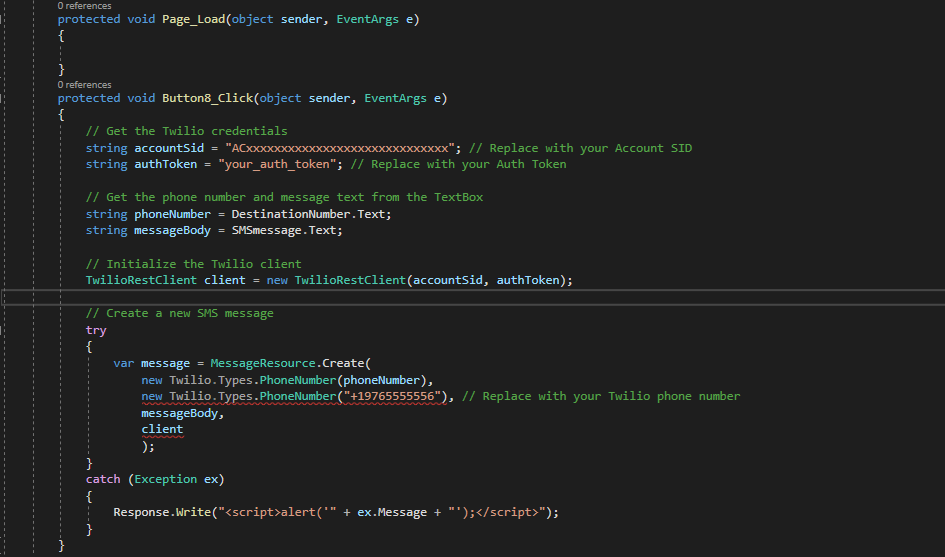Click the "');</script>" closing string literal
The width and height of the screenshot is (945, 557).
[497, 512]
